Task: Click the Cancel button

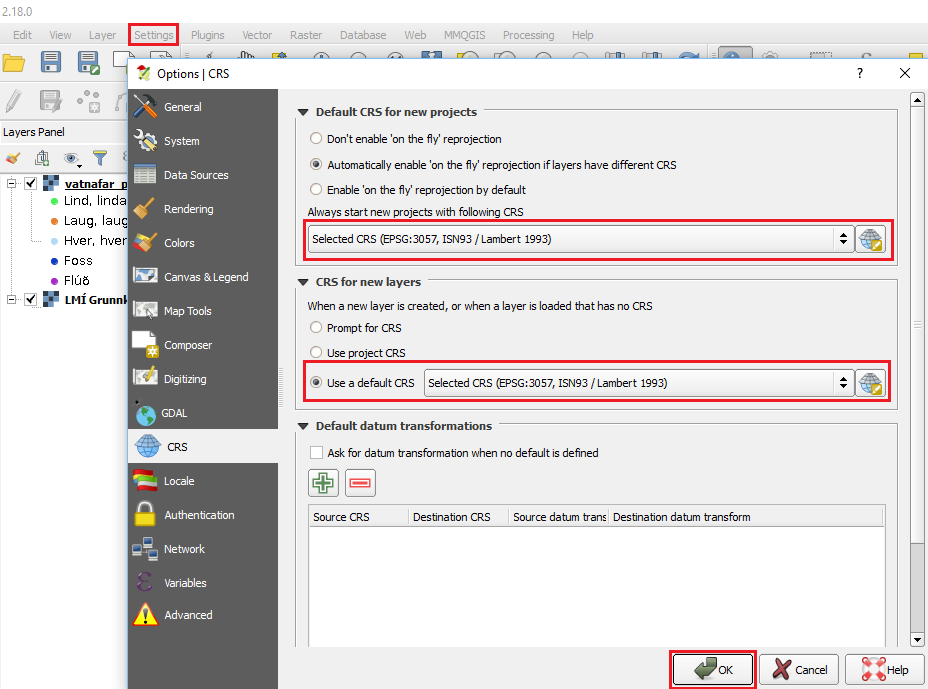Action: (x=799, y=669)
